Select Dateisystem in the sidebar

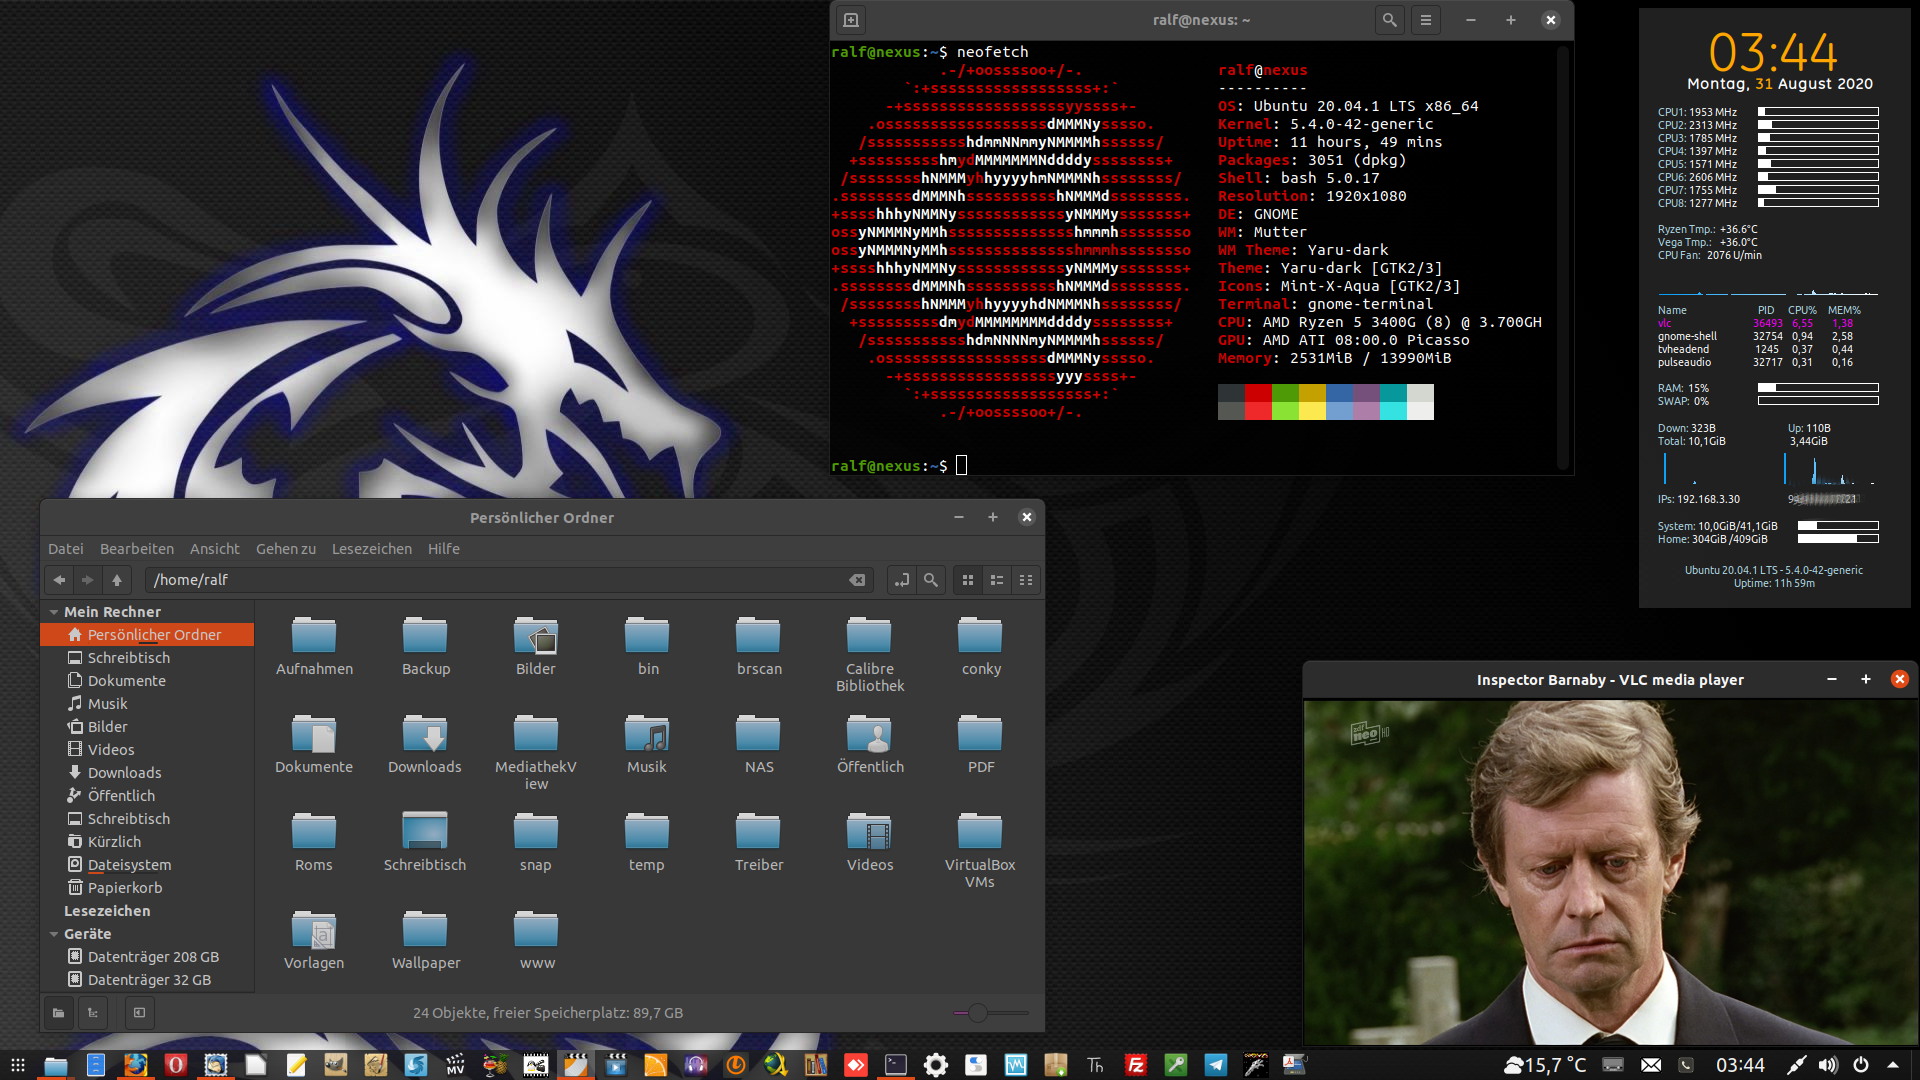tap(129, 865)
